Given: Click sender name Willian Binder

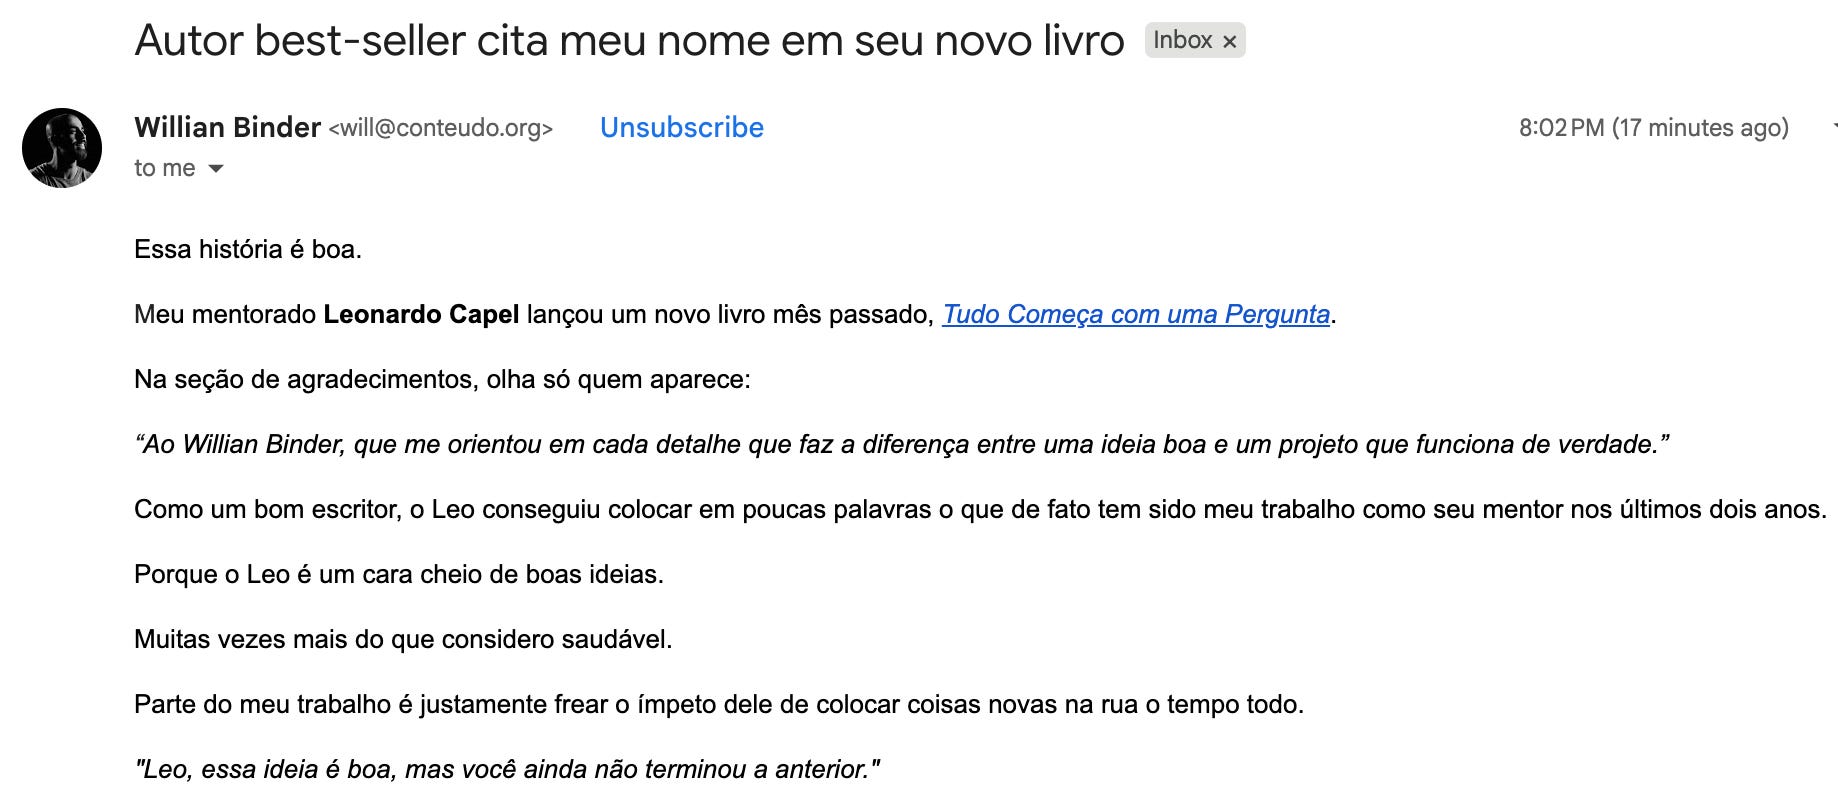Looking at the screenshot, I should (x=227, y=128).
